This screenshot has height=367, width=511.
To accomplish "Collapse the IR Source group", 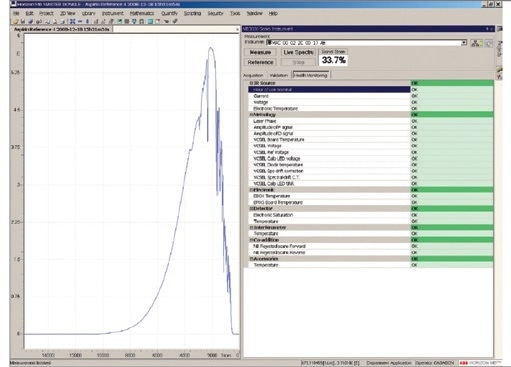I will (251, 83).
